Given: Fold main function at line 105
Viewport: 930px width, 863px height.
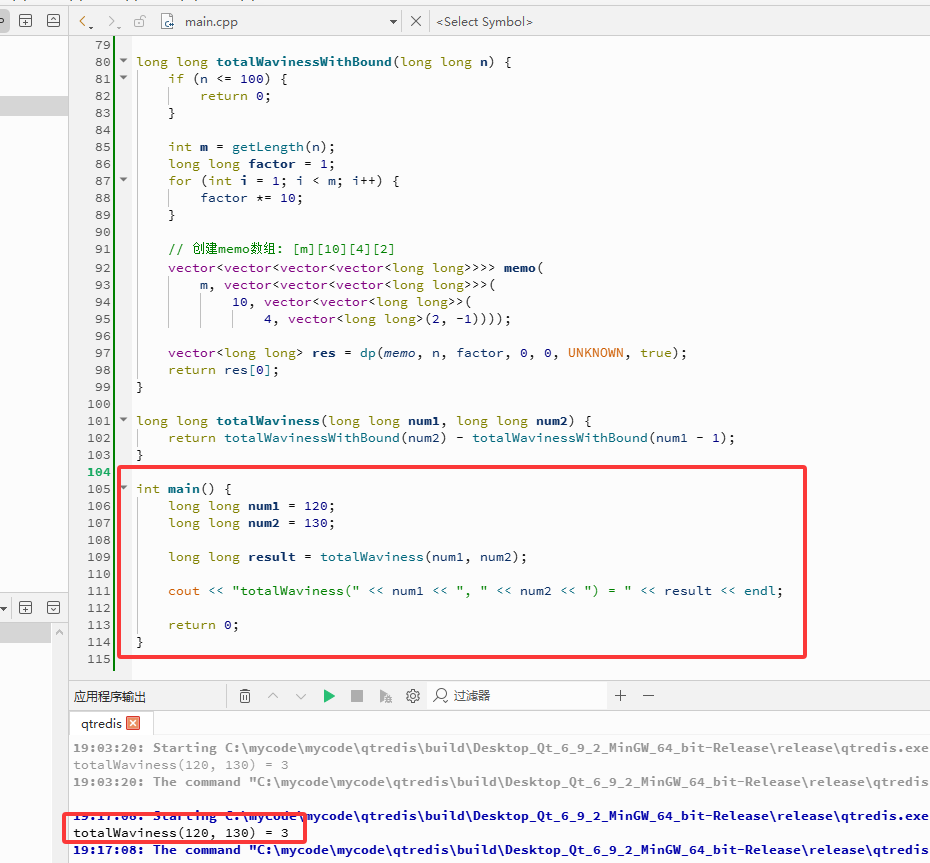Looking at the screenshot, I should tap(124, 488).
